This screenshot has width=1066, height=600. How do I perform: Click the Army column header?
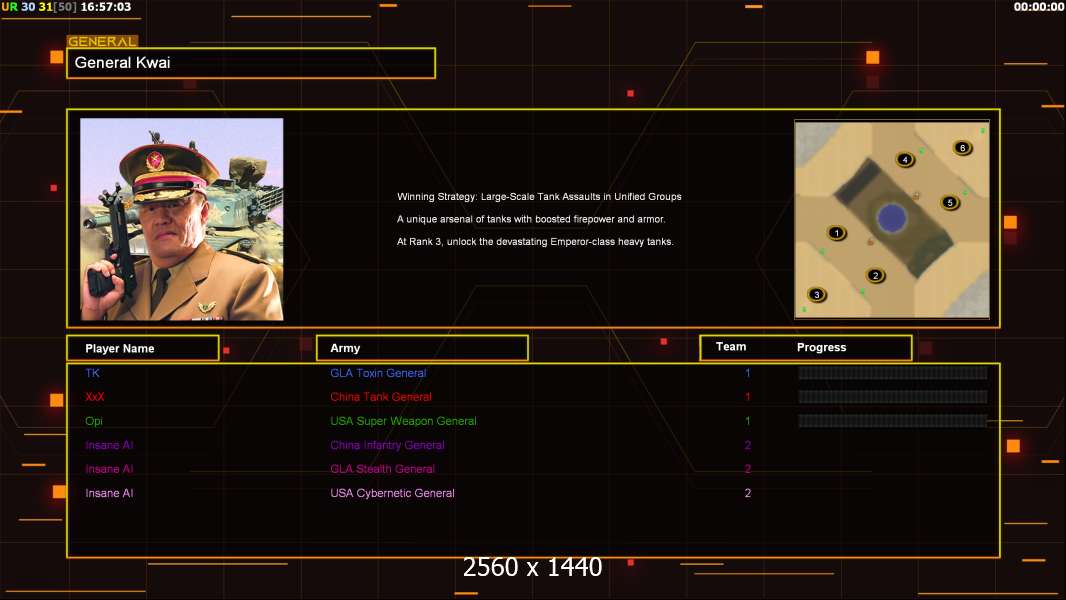point(422,348)
